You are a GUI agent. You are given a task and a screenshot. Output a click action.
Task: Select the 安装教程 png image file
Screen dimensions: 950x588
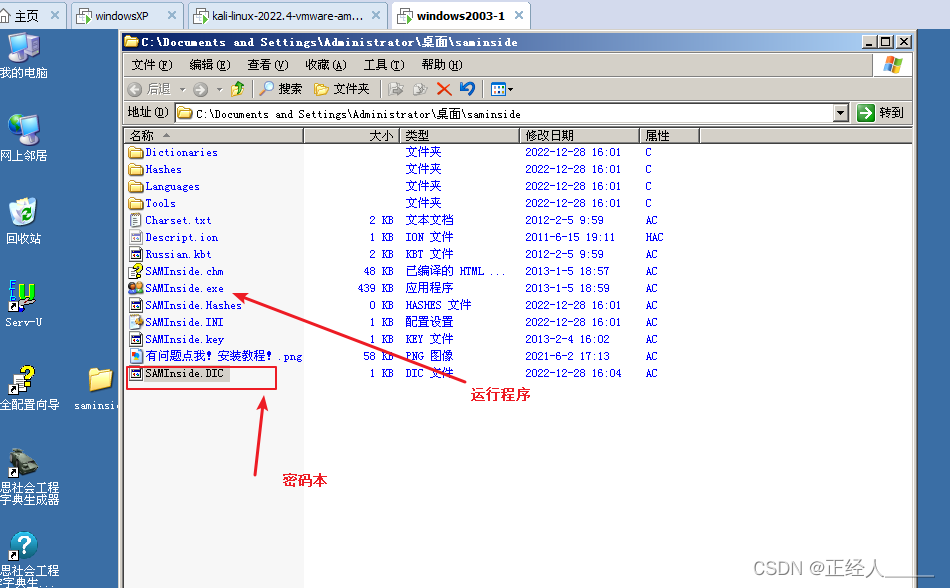[216, 355]
